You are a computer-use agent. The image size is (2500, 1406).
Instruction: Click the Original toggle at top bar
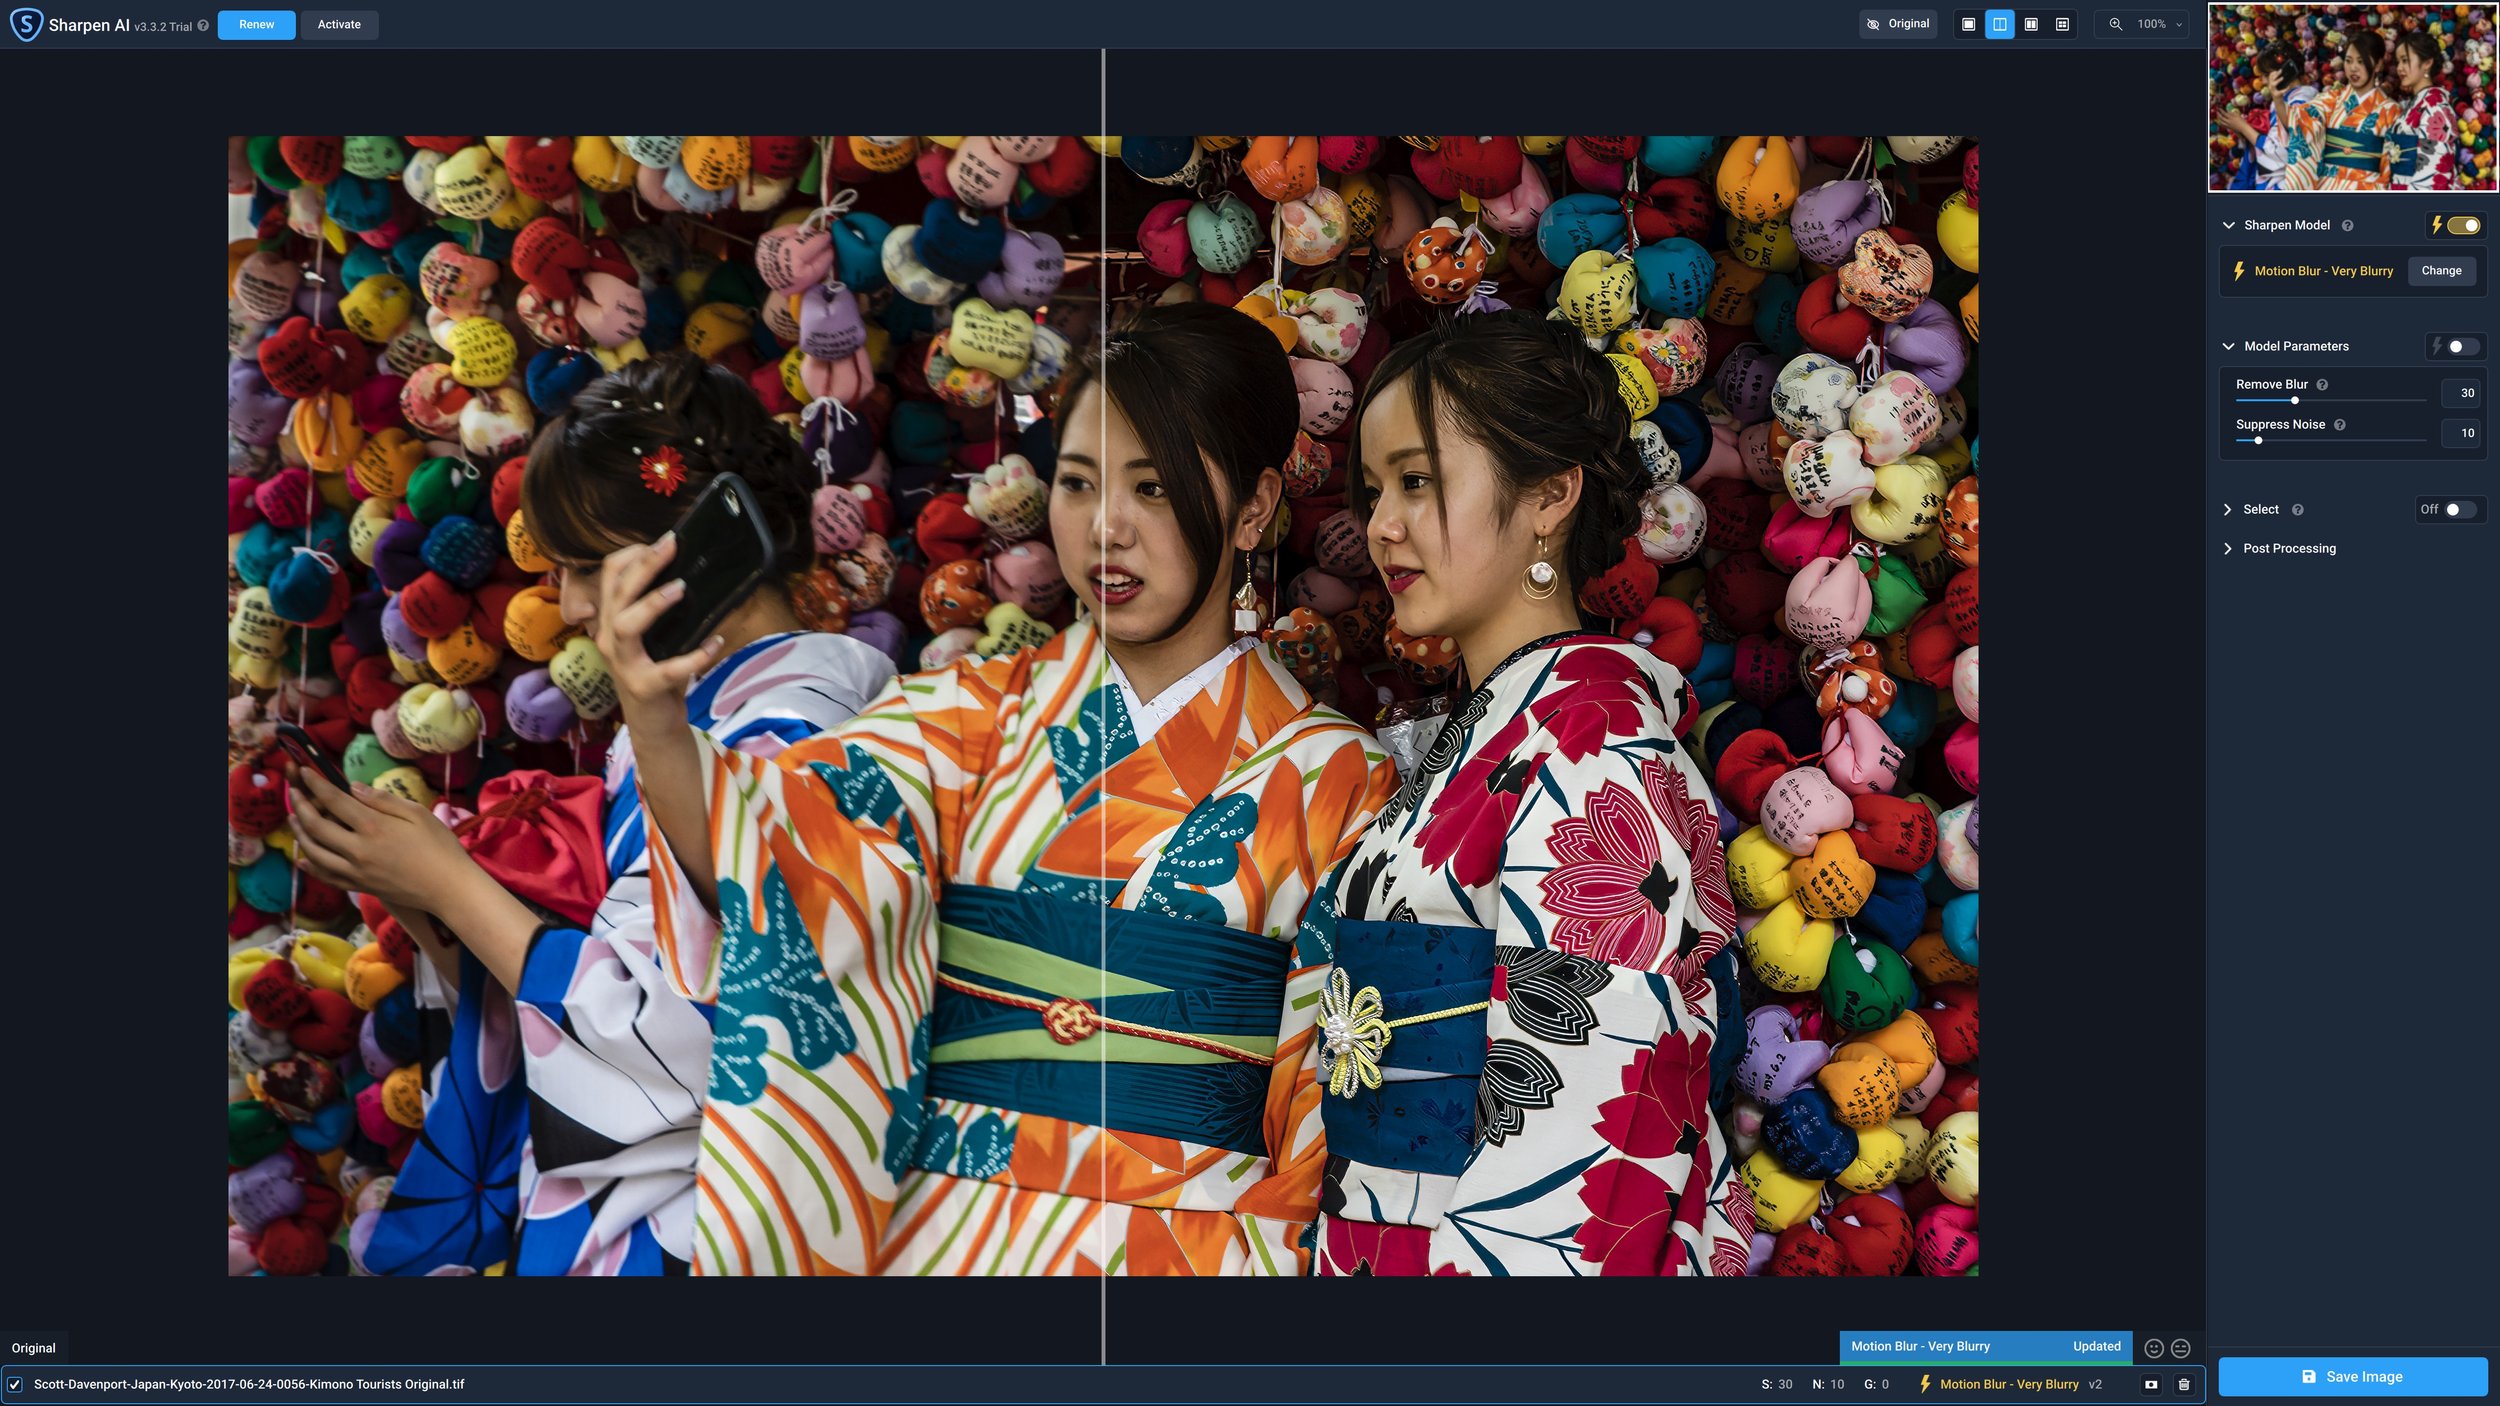pyautogui.click(x=1896, y=24)
